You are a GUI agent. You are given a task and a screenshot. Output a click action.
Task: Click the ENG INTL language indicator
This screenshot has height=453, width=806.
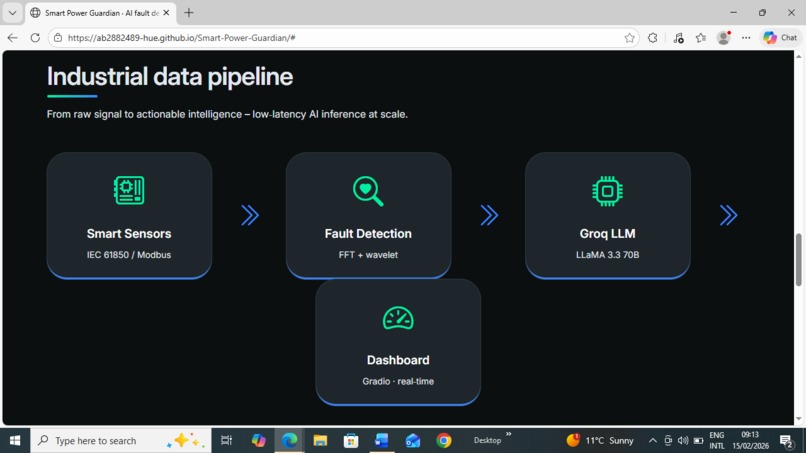[x=717, y=441]
